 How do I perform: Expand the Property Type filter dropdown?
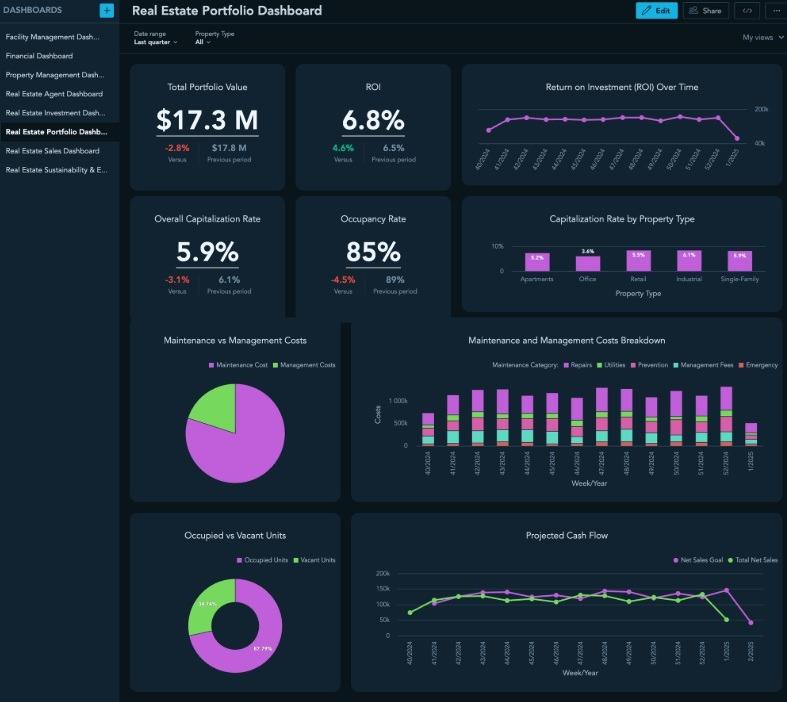(x=203, y=42)
